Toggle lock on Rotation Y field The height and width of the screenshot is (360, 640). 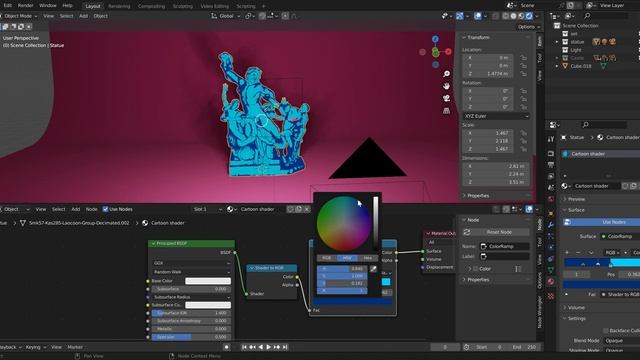tap(523, 99)
